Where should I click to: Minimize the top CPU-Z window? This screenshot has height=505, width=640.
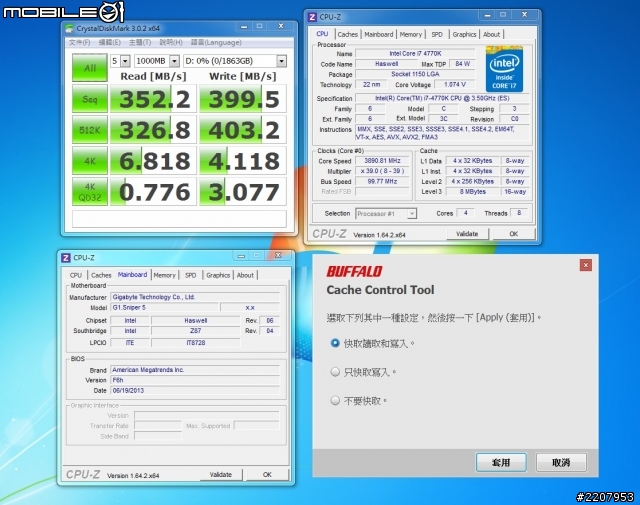pos(488,15)
